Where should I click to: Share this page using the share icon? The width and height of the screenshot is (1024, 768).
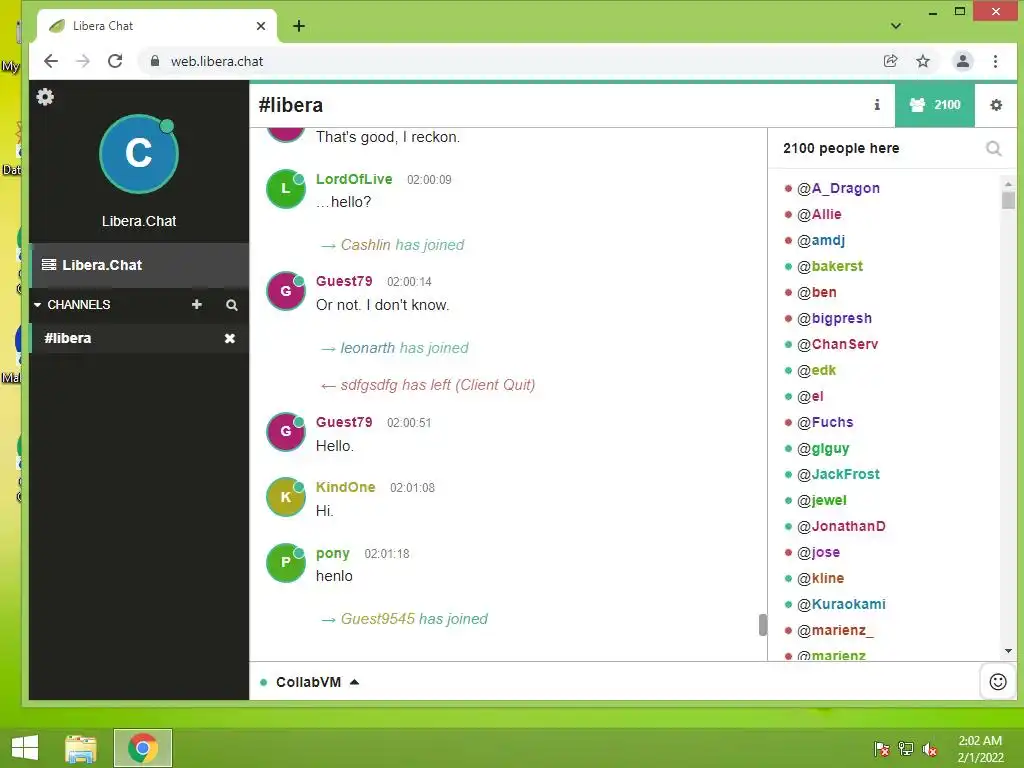890,61
